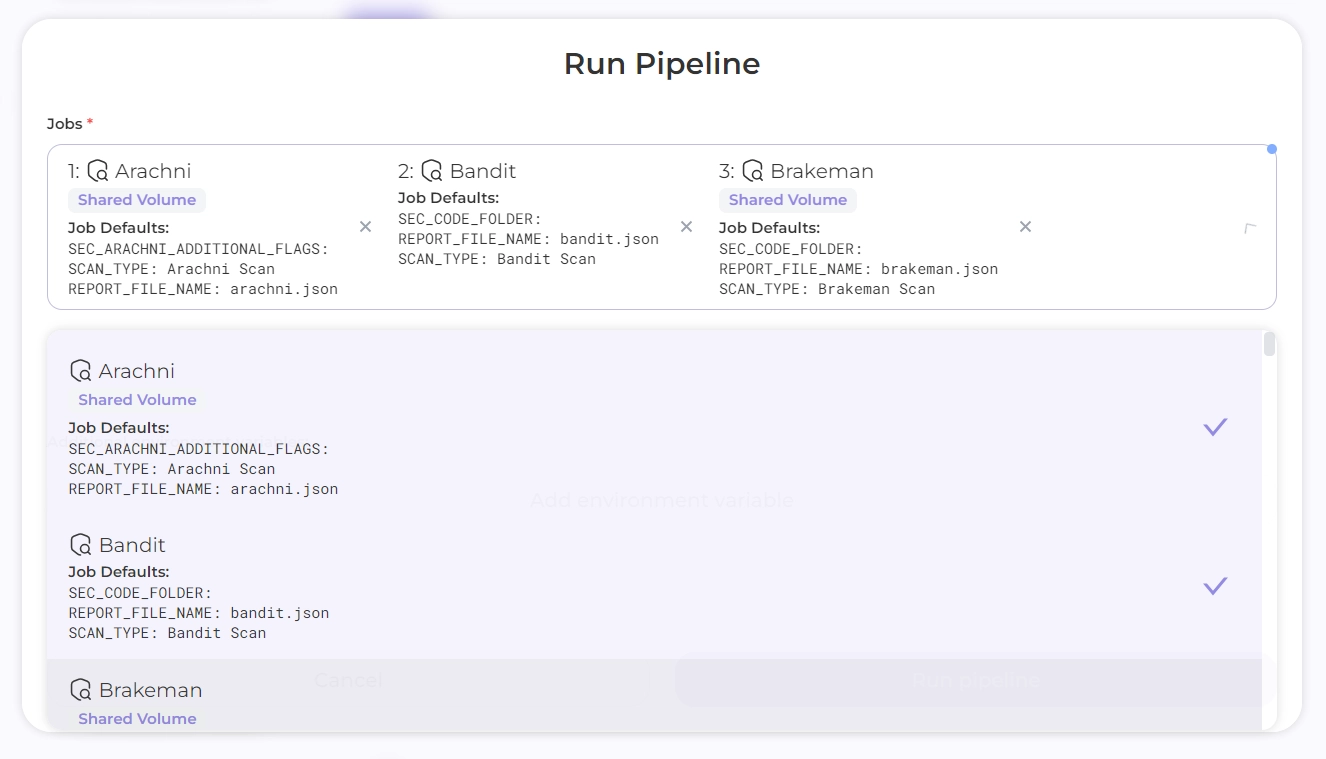
Task: Click the Shared Volume tag on Arachni chip
Action: pyautogui.click(x=137, y=200)
